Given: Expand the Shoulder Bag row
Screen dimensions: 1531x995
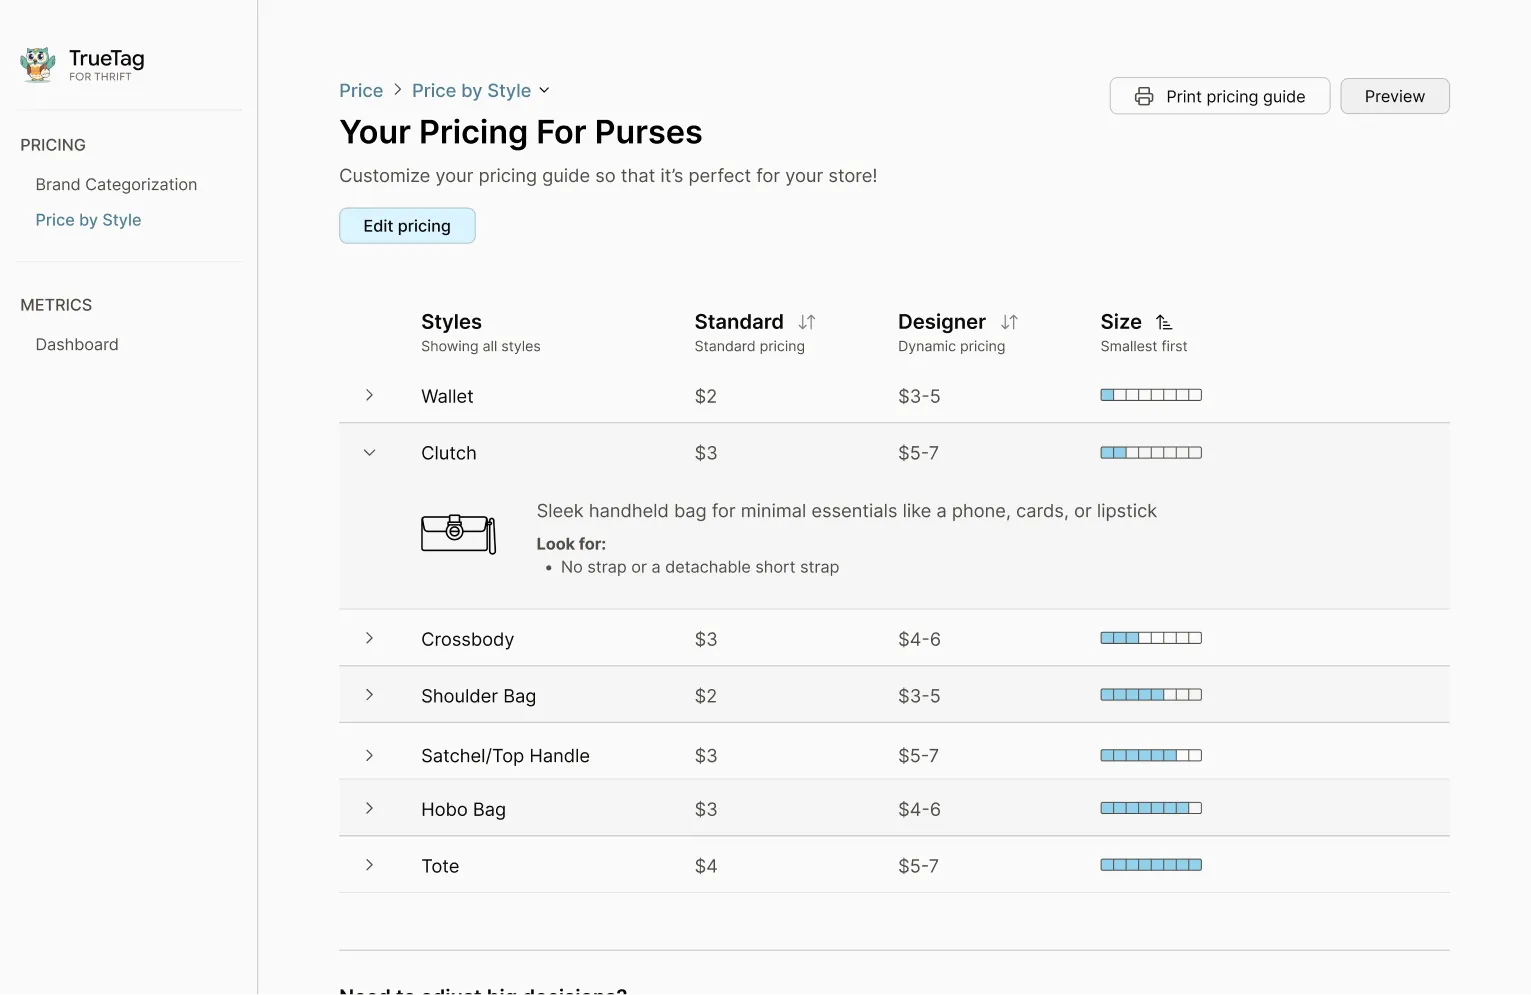Looking at the screenshot, I should pos(369,695).
